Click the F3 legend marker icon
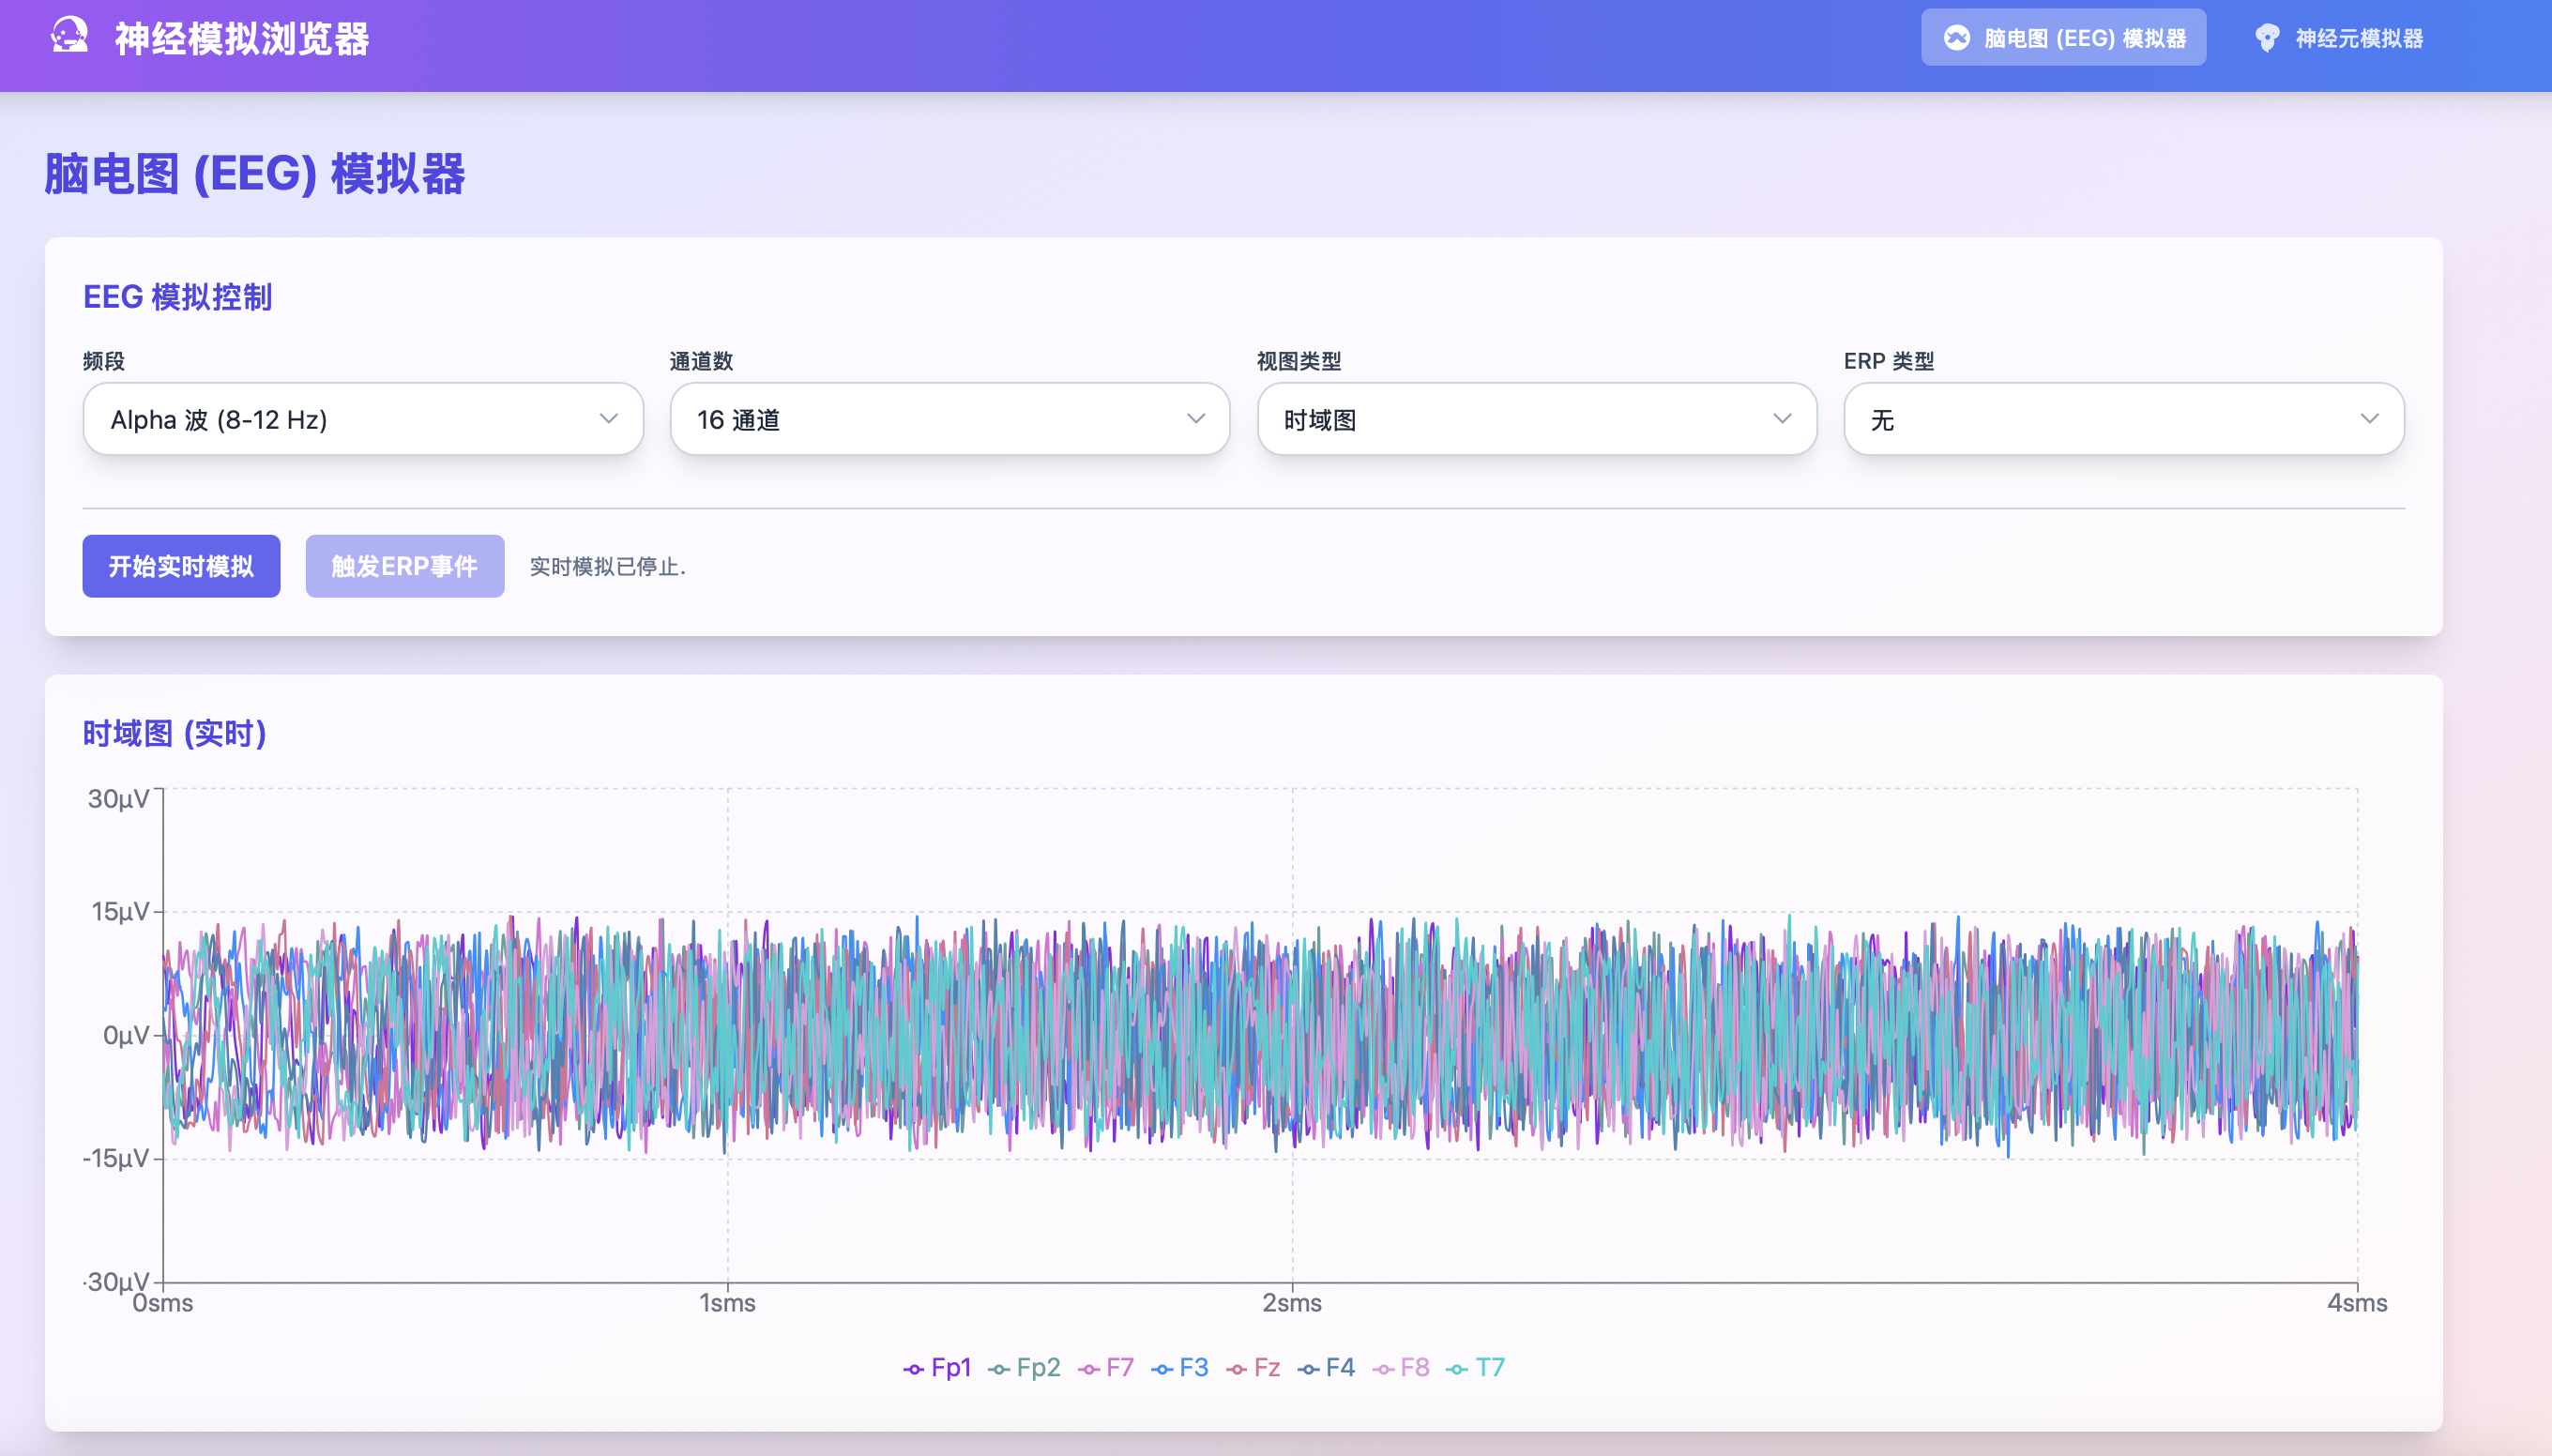Screen dimensions: 2552x1456 coord(1161,1369)
